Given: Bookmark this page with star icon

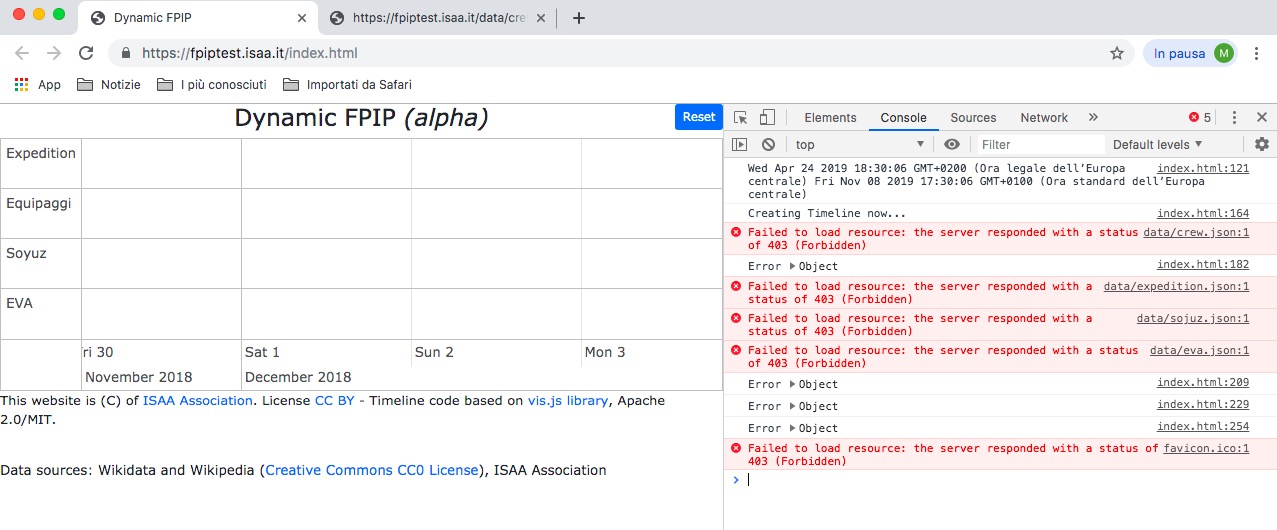Looking at the screenshot, I should coord(1117,53).
